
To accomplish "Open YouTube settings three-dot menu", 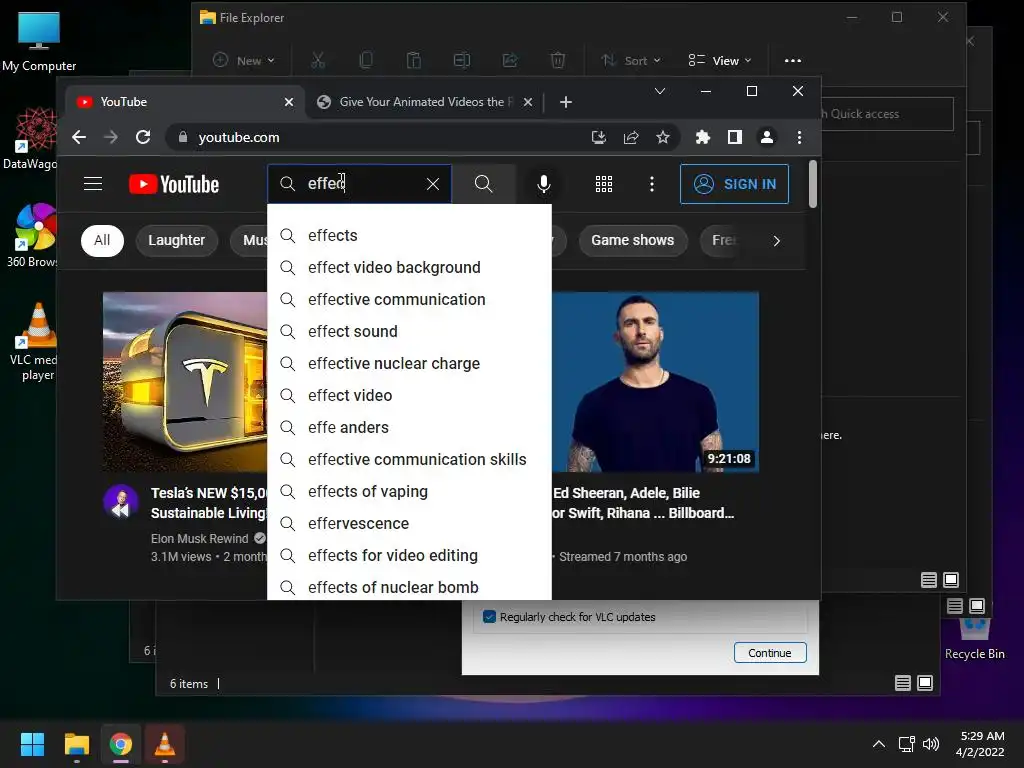I will pyautogui.click(x=651, y=184).
